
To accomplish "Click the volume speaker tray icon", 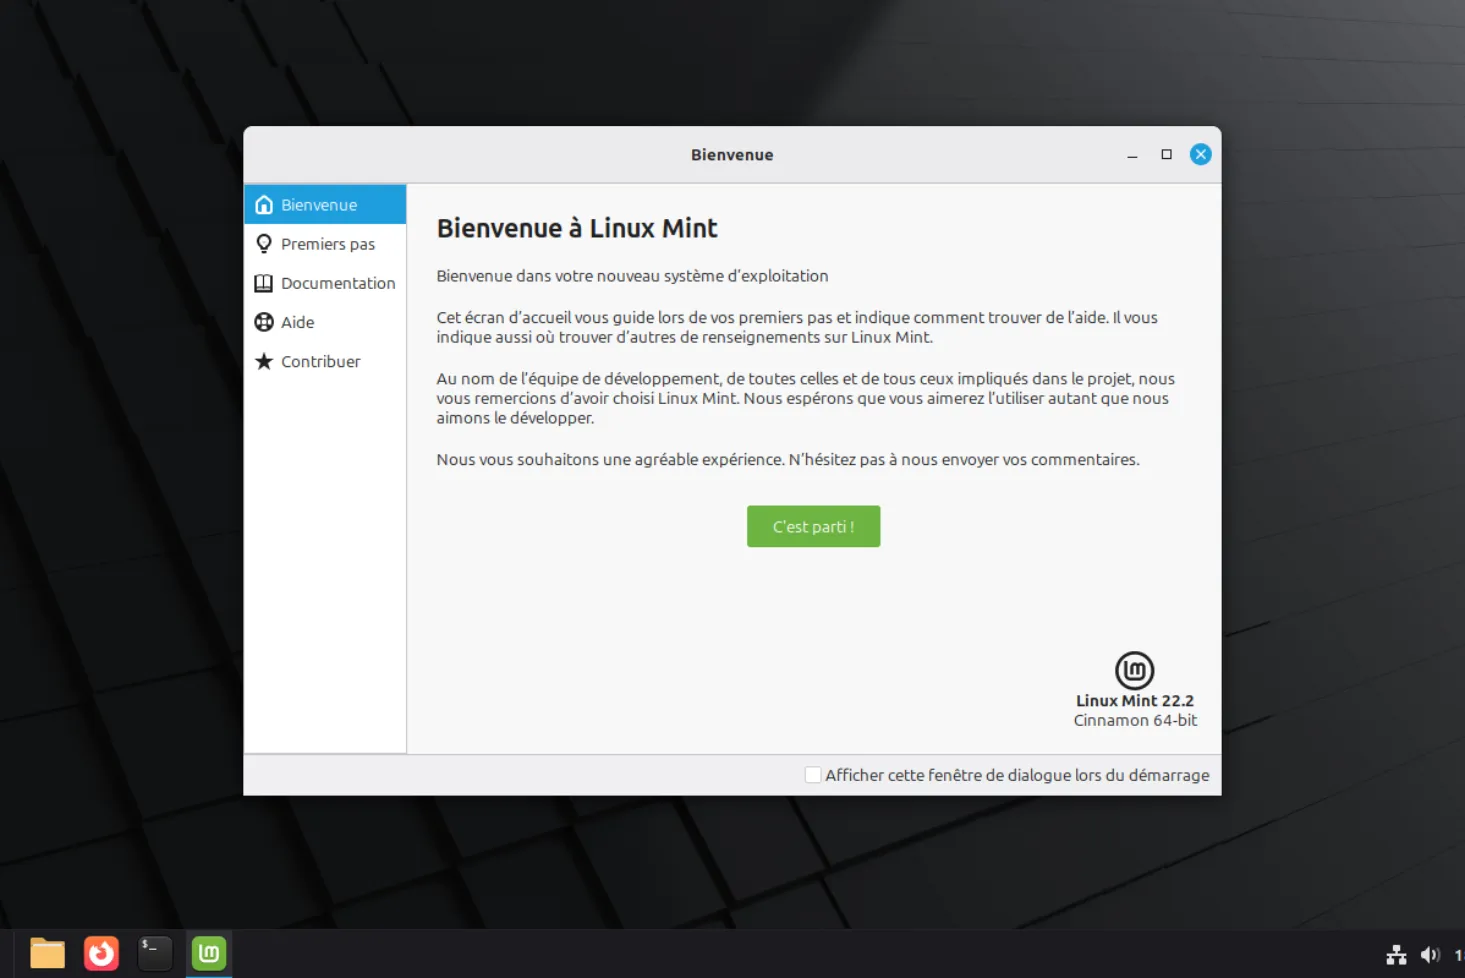I will 1430,955.
